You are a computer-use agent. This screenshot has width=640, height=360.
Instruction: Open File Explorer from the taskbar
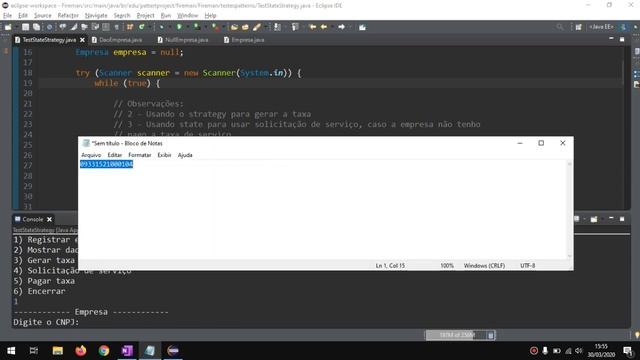[x=58, y=351]
